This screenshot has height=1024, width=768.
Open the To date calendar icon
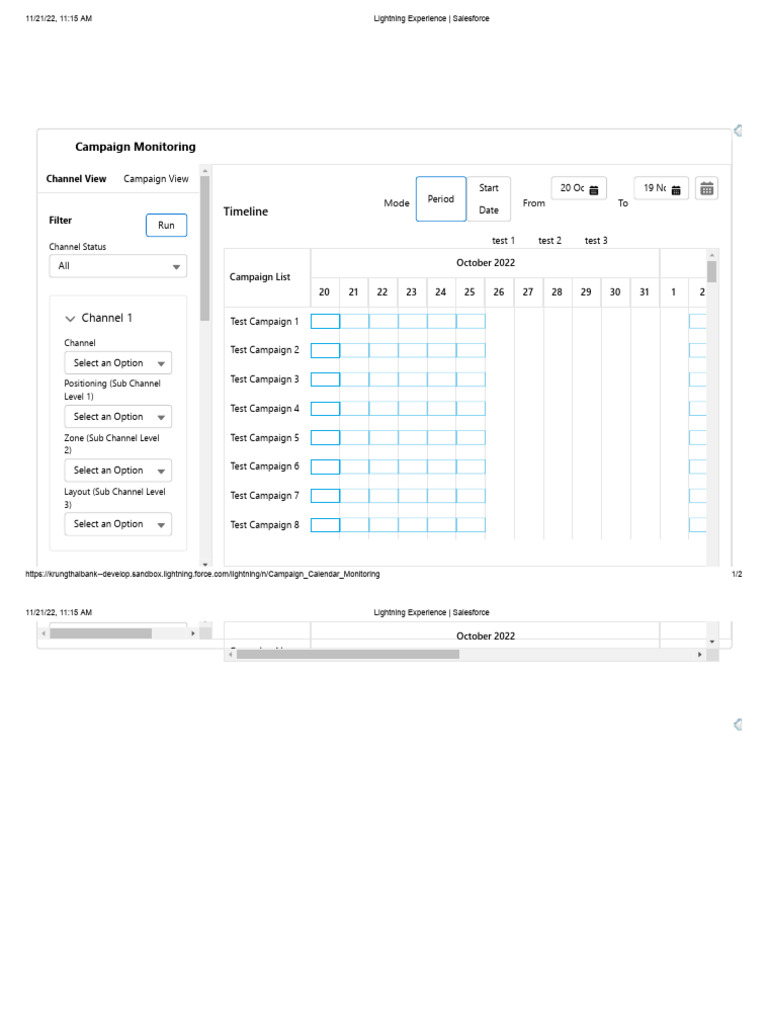[676, 190]
